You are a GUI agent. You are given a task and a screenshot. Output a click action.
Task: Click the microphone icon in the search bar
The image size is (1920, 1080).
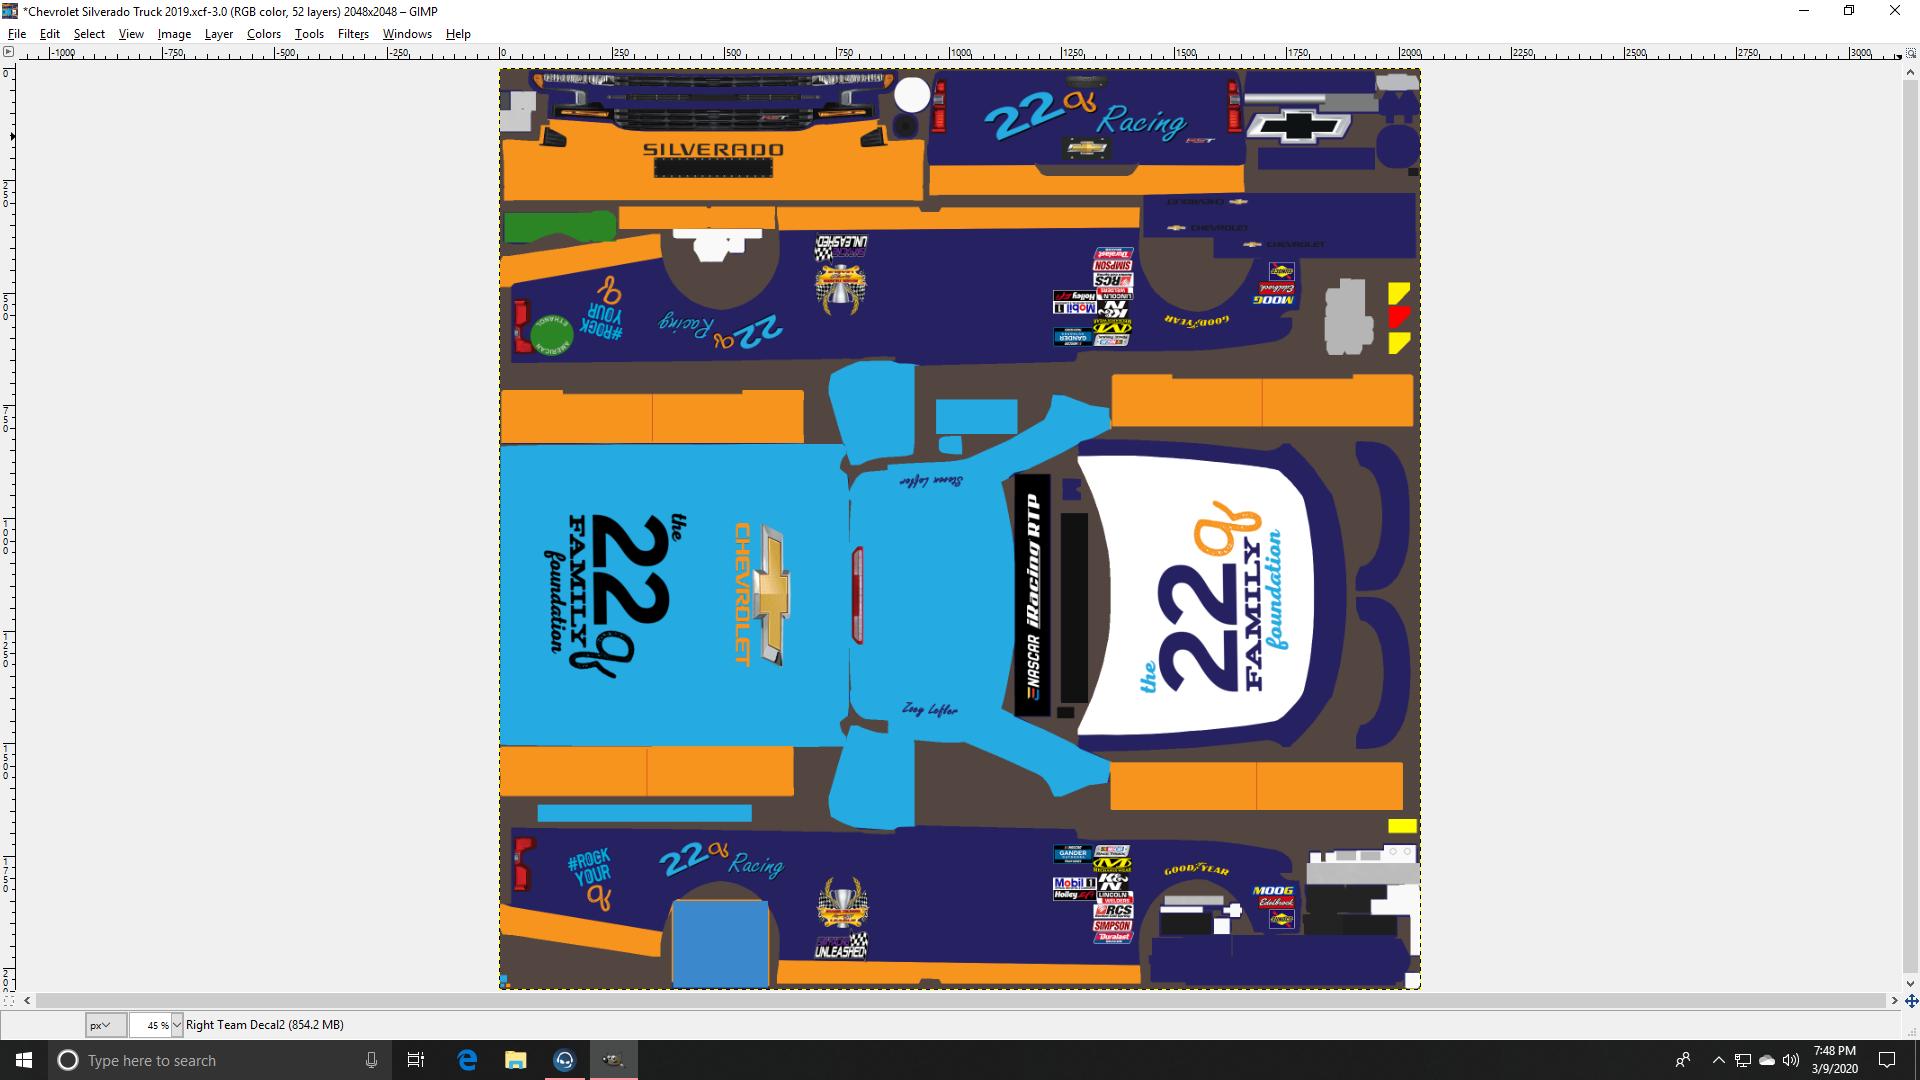coord(371,1060)
